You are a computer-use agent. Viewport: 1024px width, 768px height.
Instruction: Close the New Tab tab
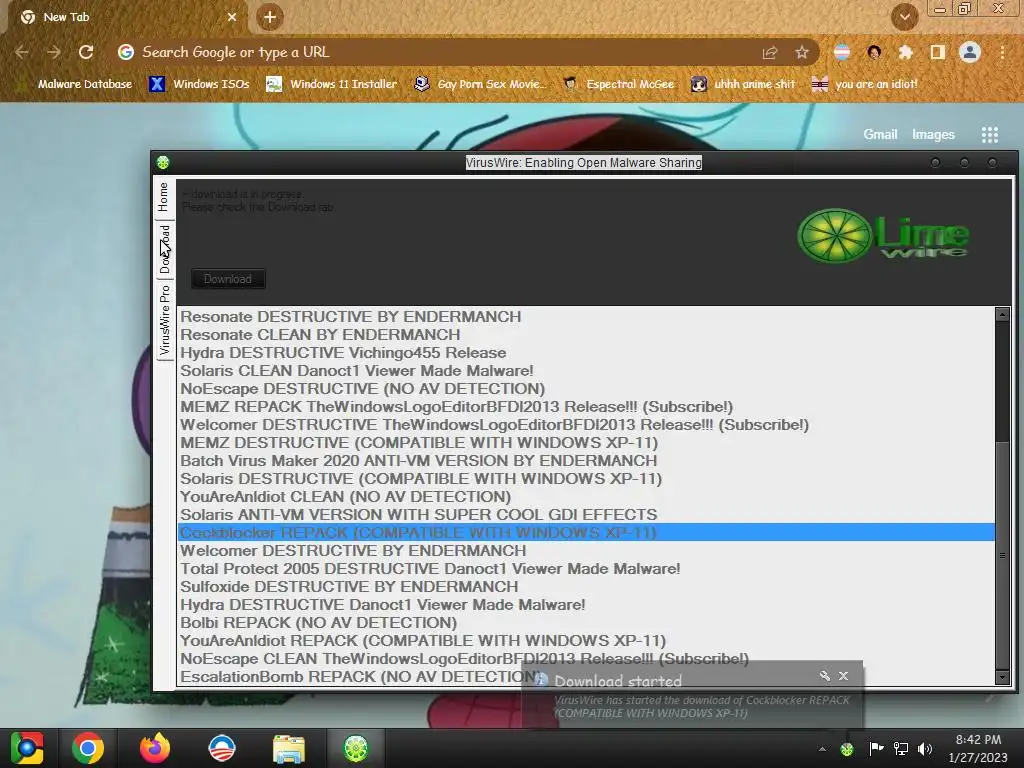232,18
